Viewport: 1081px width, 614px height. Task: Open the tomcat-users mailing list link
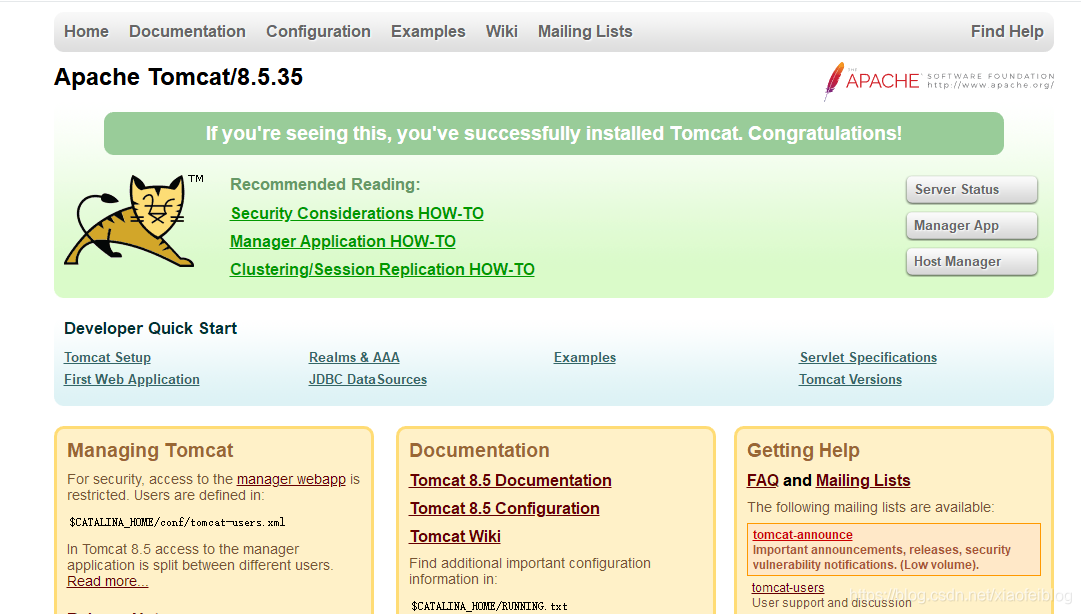pos(788,588)
